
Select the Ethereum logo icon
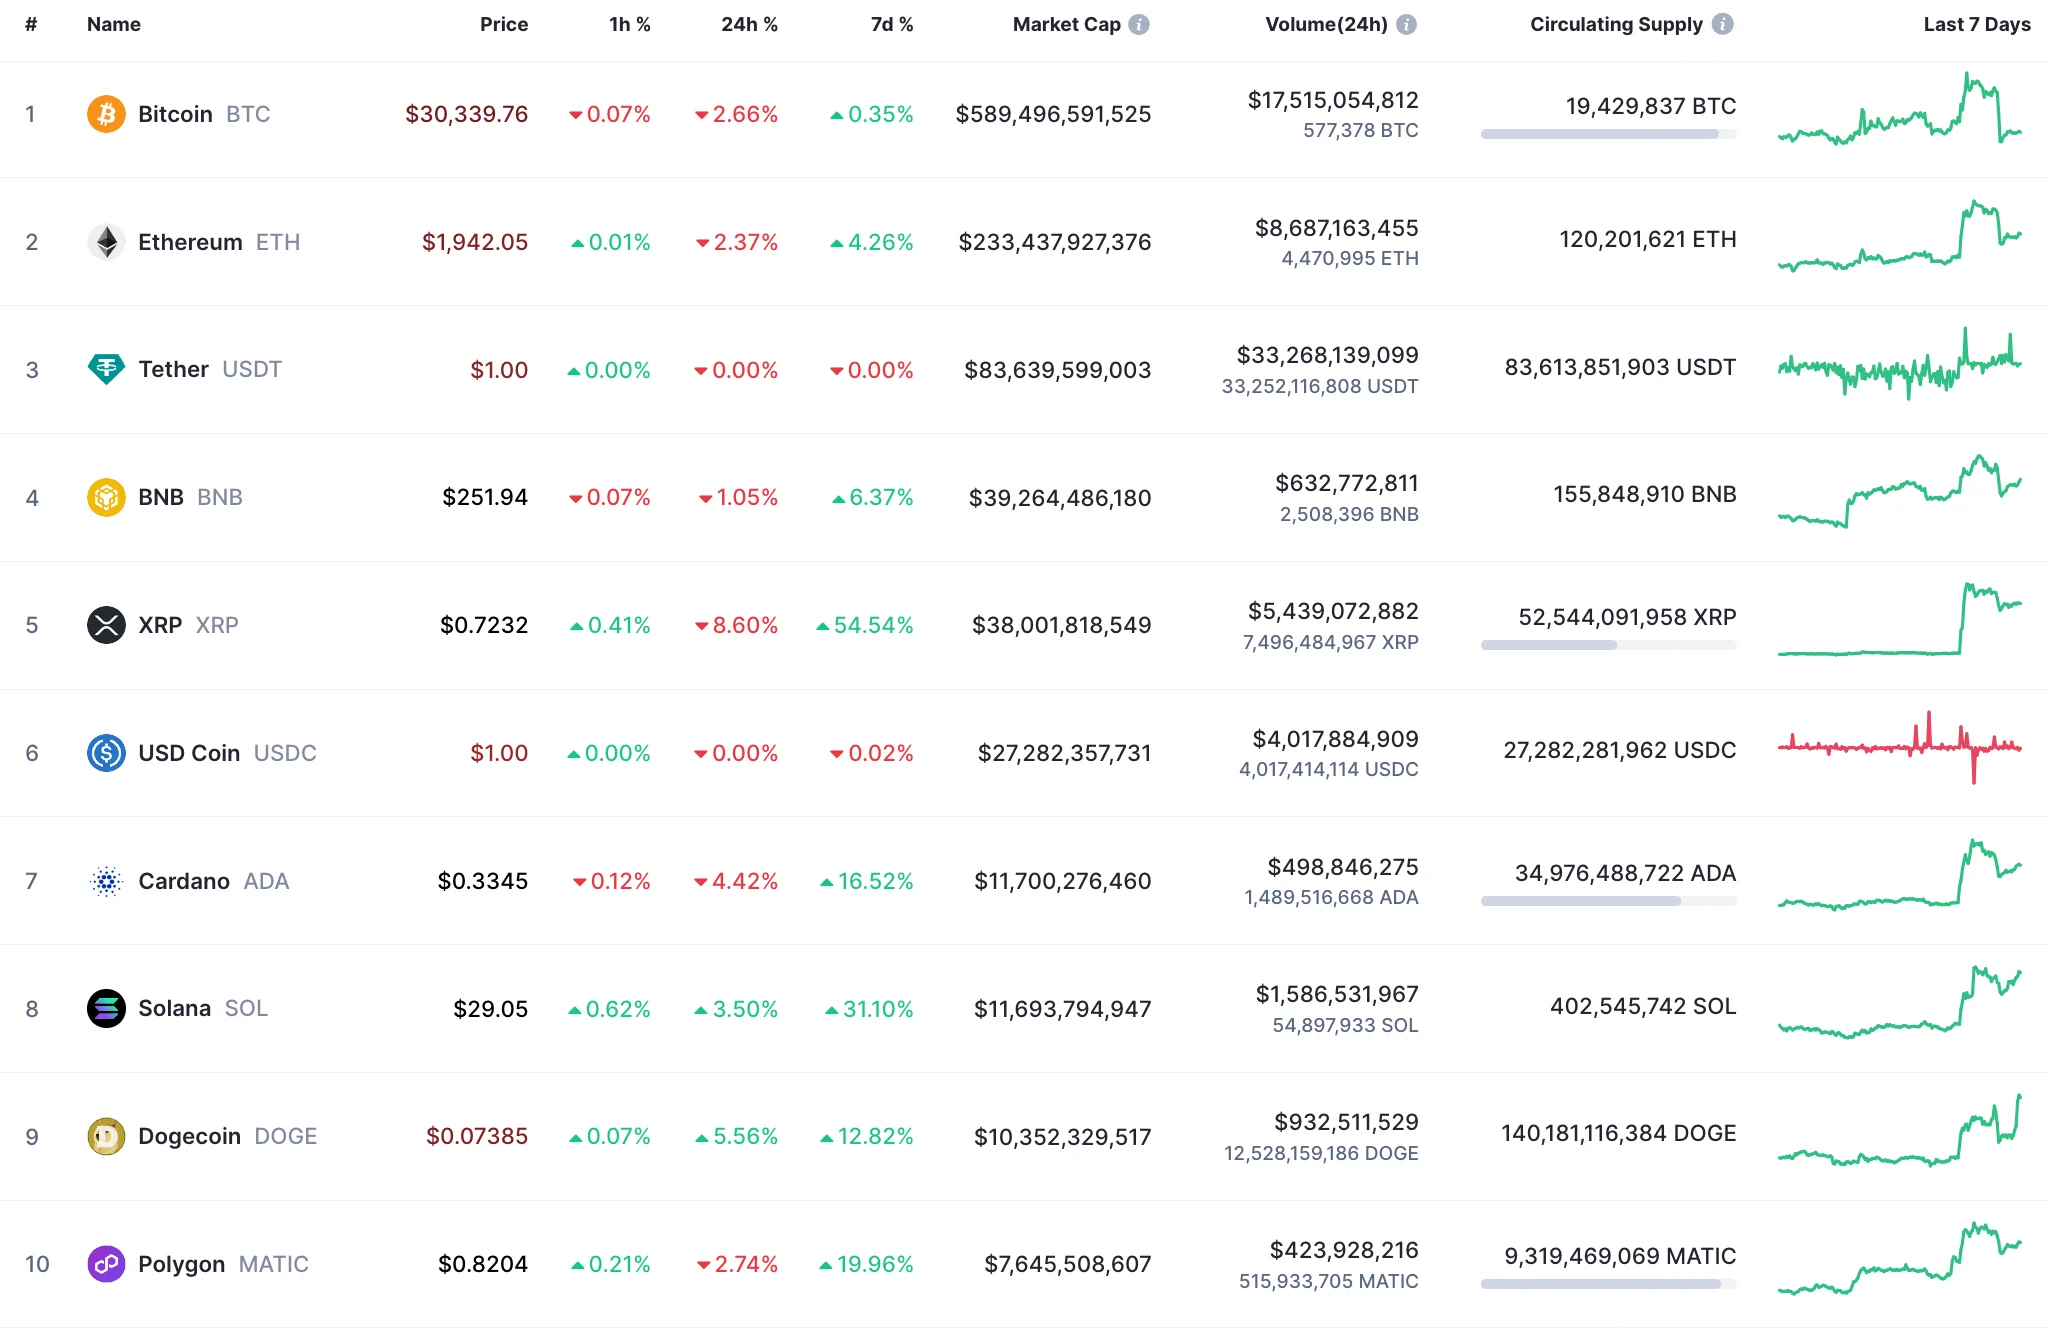click(x=107, y=241)
